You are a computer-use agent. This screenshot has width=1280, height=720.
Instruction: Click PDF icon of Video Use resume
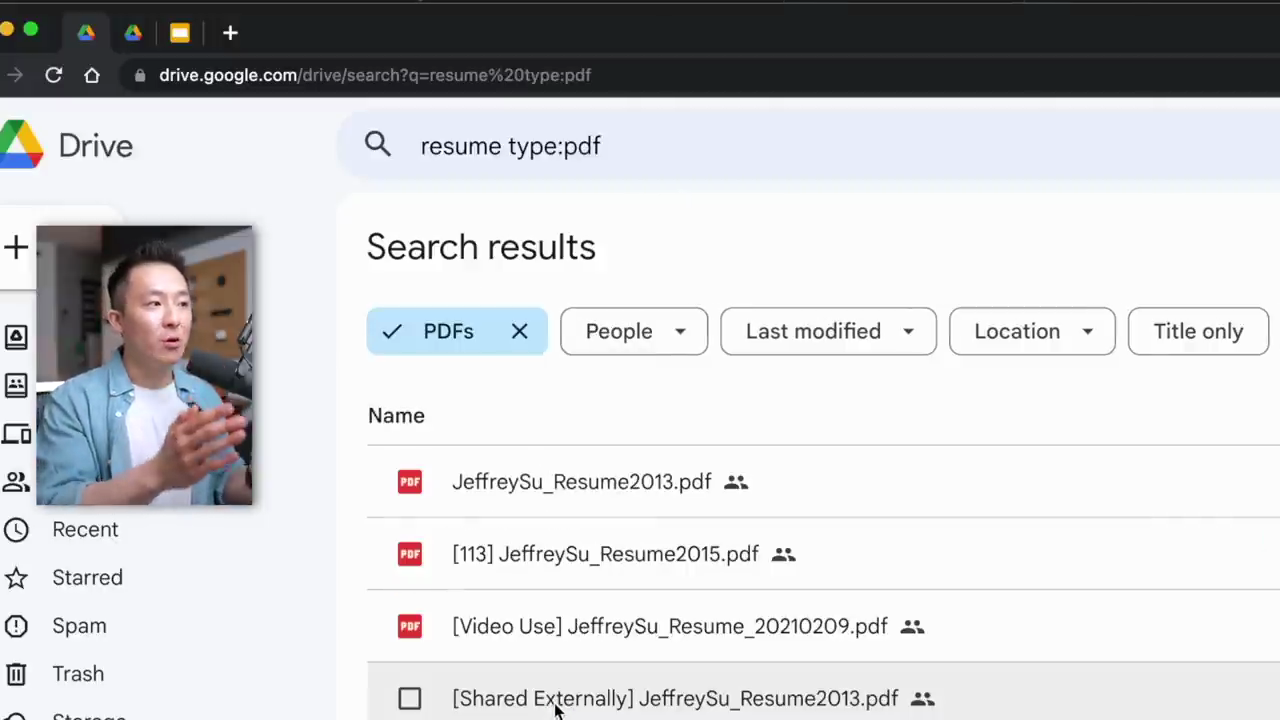[410, 626]
